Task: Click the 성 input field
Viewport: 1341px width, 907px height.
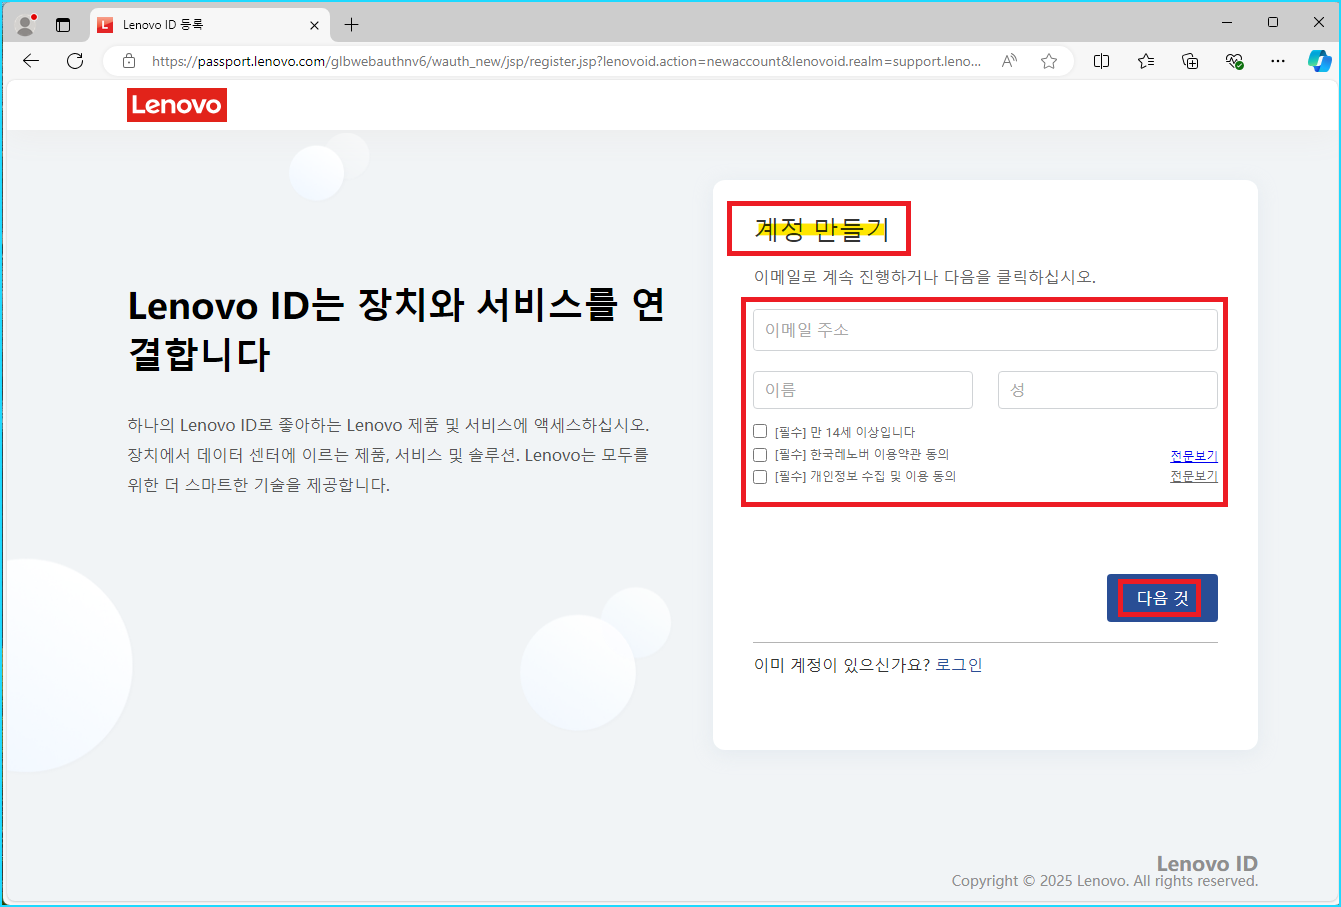Action: coord(1108,390)
